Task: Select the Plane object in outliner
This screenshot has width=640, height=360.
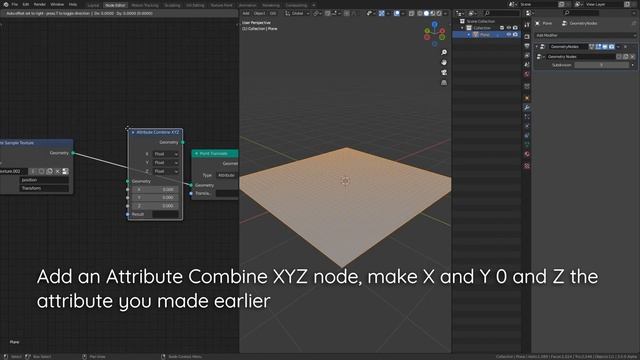Action: click(484, 35)
